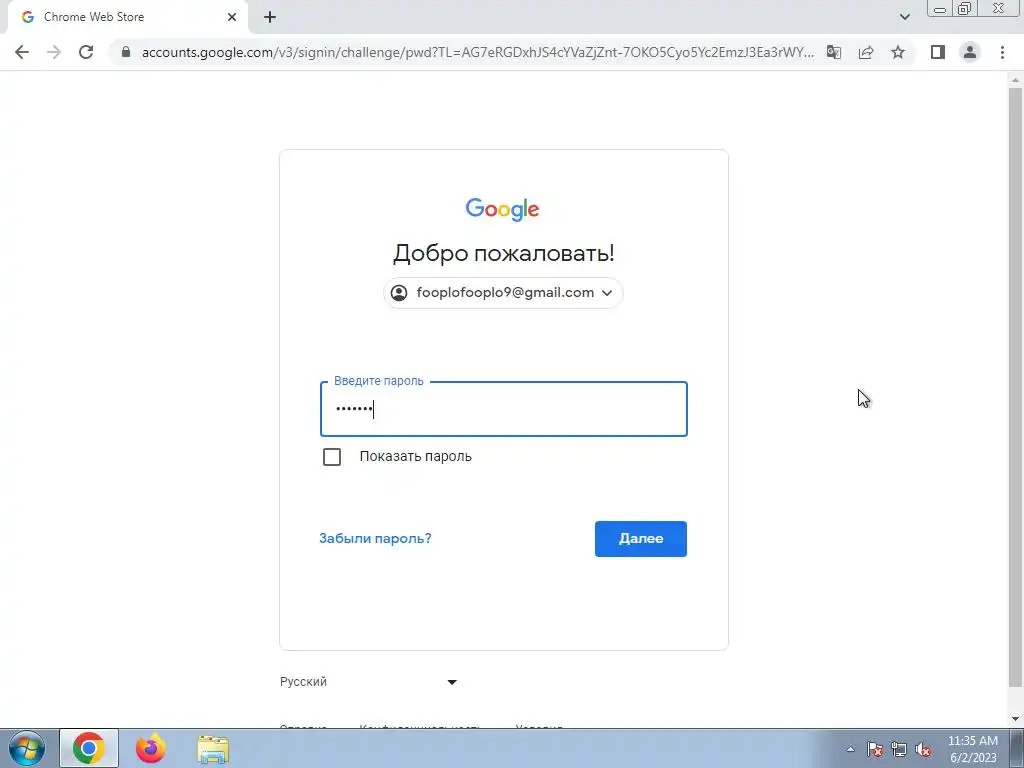Select the Chrome Web Store tab

pos(127,17)
